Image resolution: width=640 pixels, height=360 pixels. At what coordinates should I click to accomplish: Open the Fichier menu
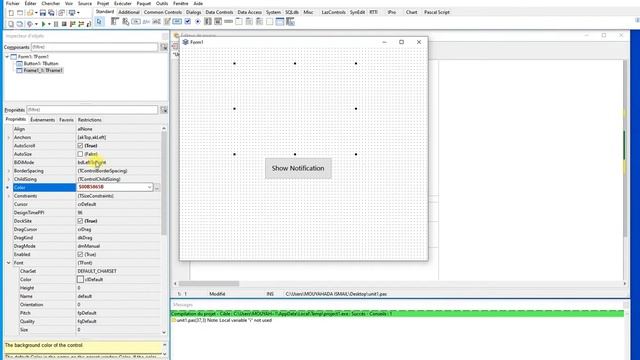click(x=13, y=3)
